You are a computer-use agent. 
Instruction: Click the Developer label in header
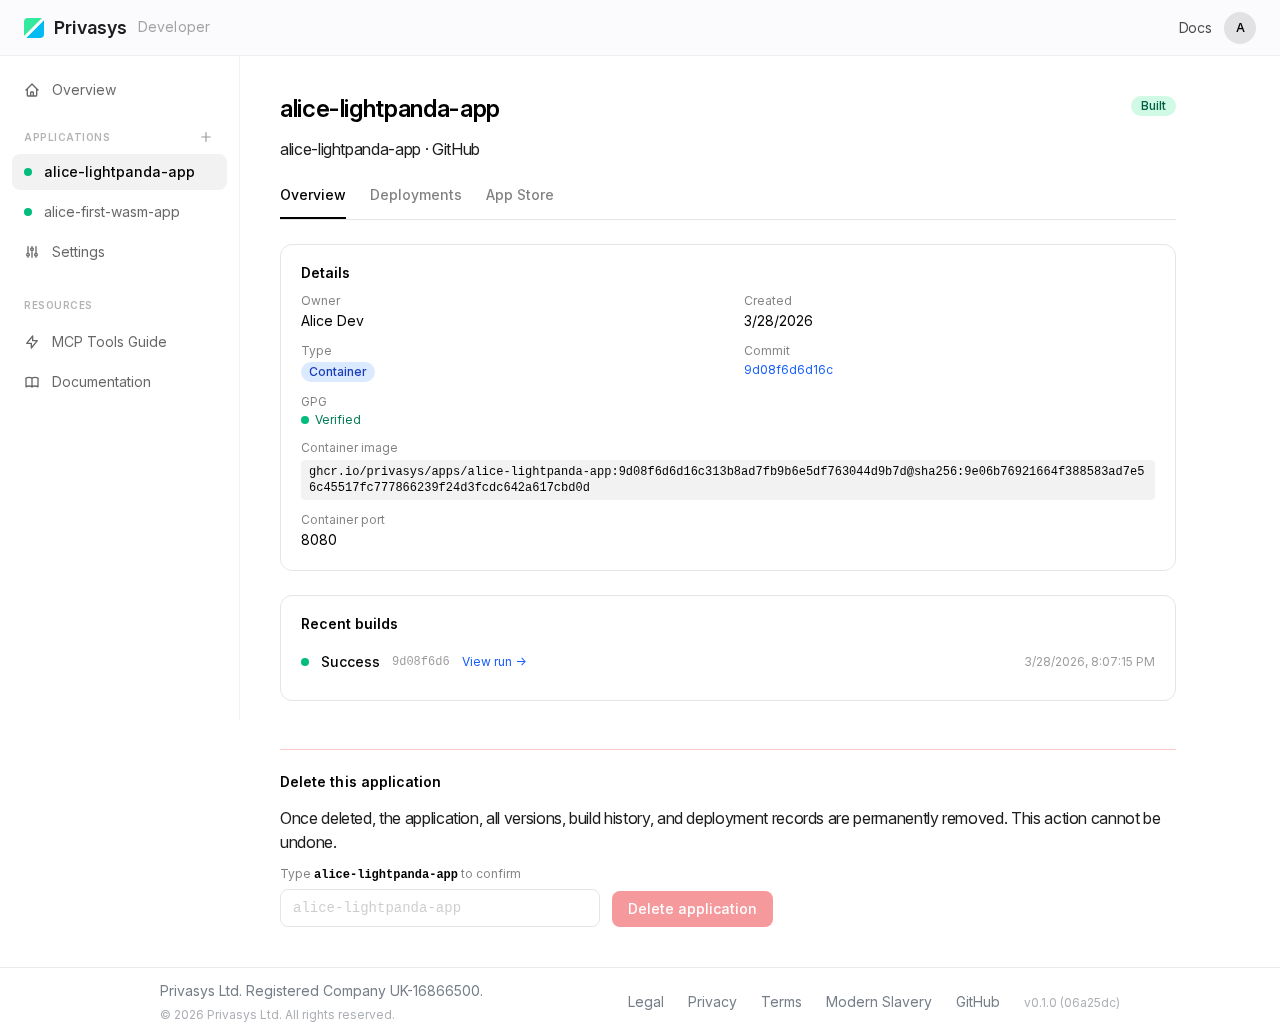(174, 27)
